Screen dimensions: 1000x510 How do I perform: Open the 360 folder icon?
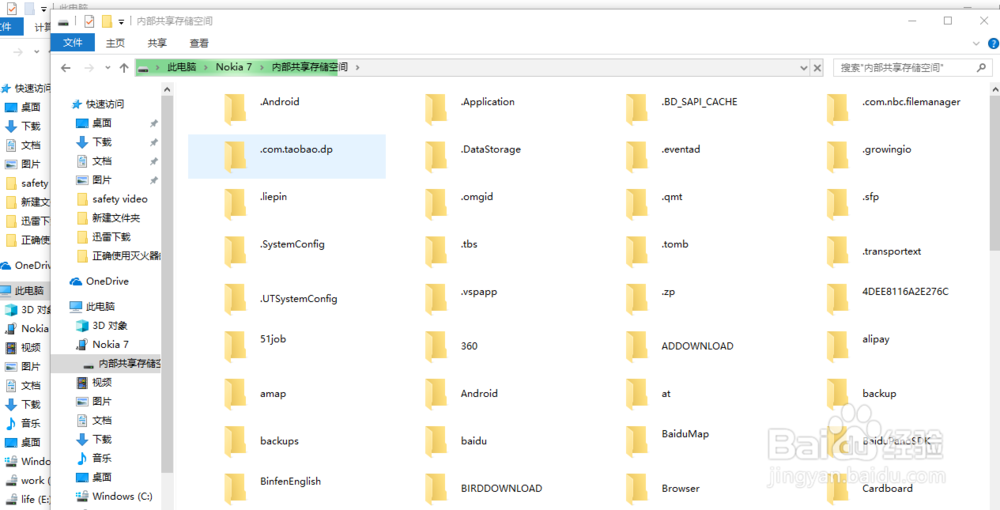436,346
